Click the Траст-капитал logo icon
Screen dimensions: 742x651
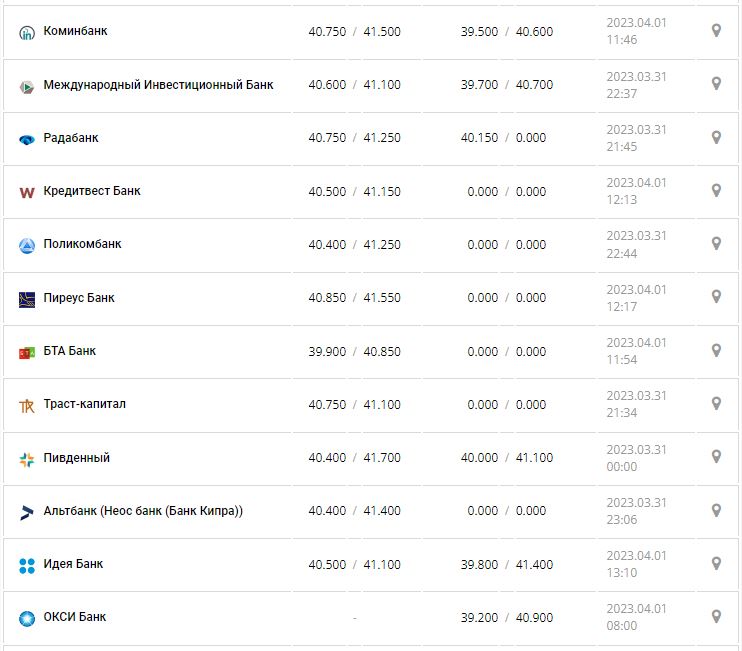(x=27, y=405)
